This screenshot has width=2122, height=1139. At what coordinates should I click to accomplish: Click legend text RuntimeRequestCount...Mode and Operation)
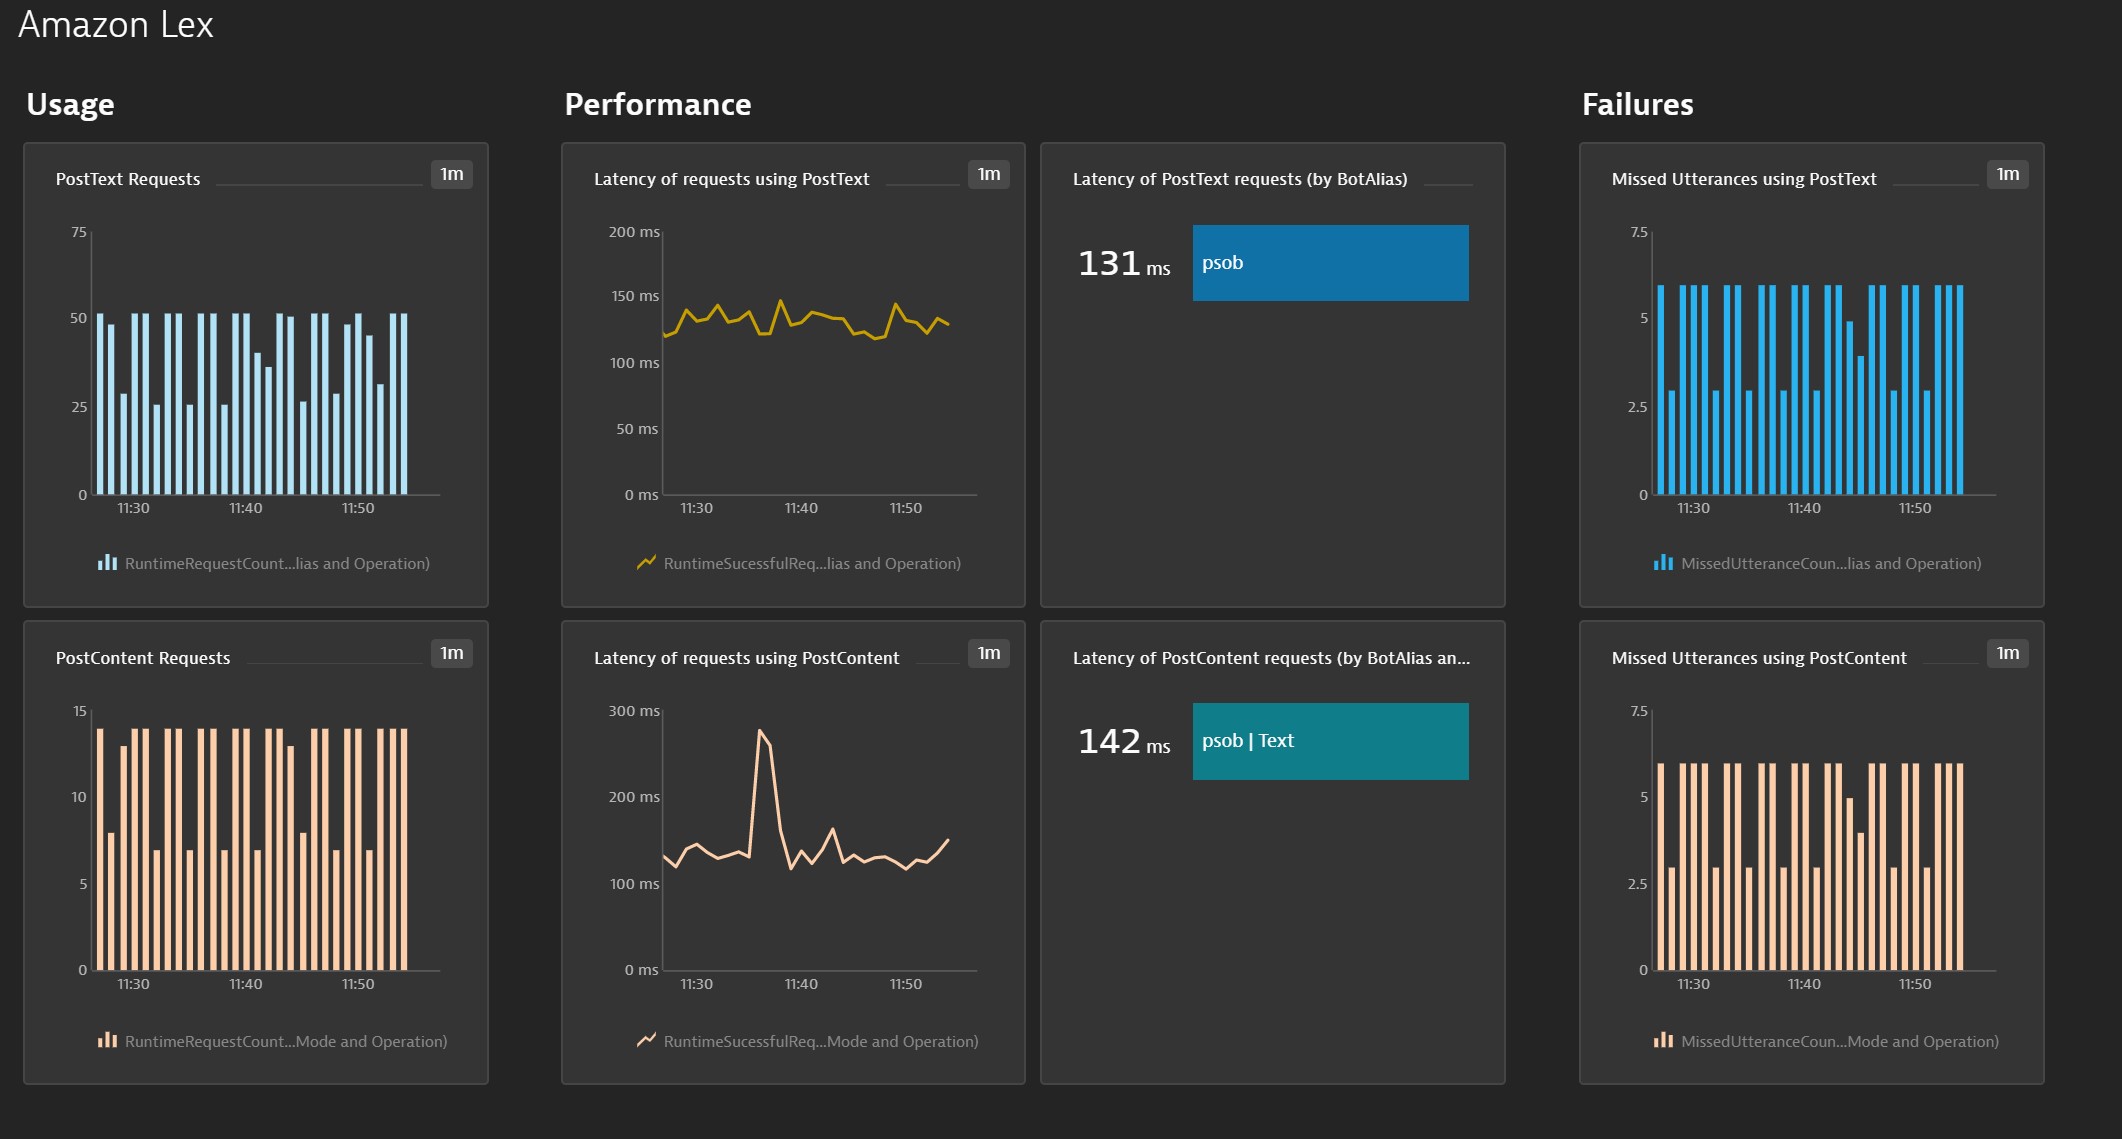coord(286,1041)
